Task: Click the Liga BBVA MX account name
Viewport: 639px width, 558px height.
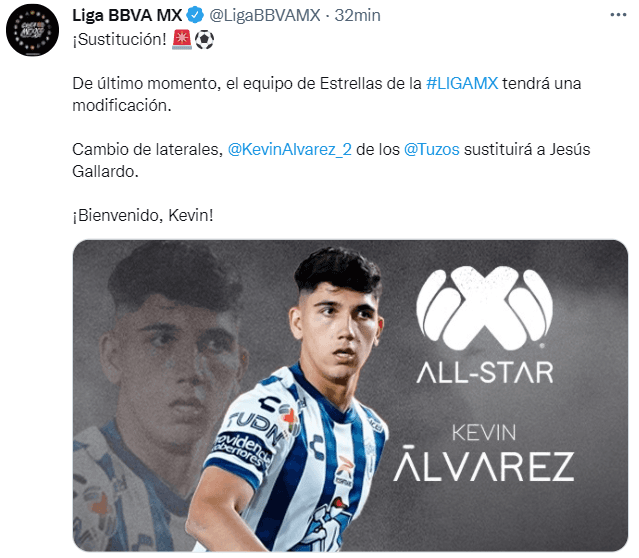Action: [127, 15]
